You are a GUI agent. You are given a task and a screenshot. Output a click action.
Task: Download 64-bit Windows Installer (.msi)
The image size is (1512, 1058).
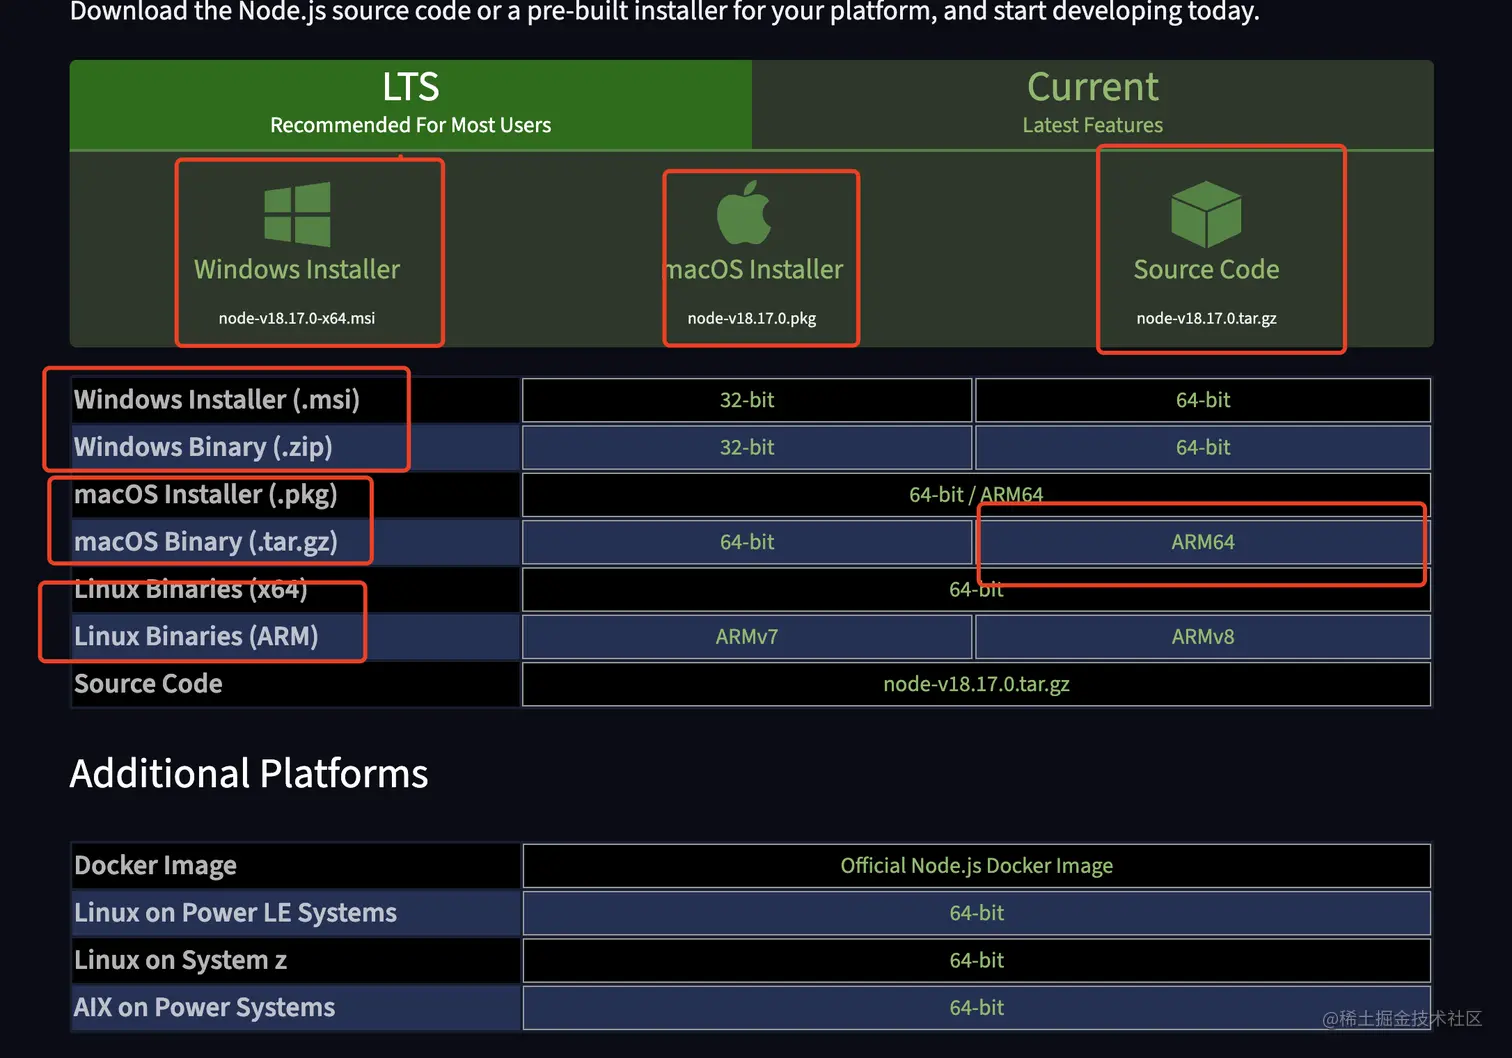point(1203,400)
